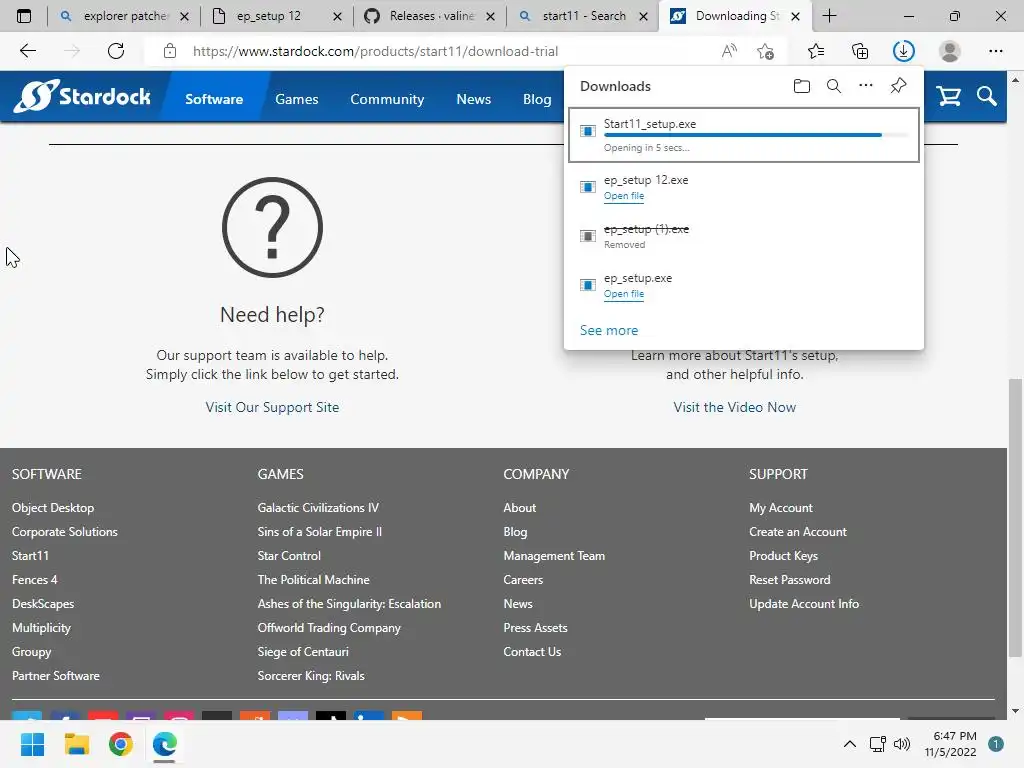
Task: Switch to ep_setup 12 tab
Action: click(268, 16)
